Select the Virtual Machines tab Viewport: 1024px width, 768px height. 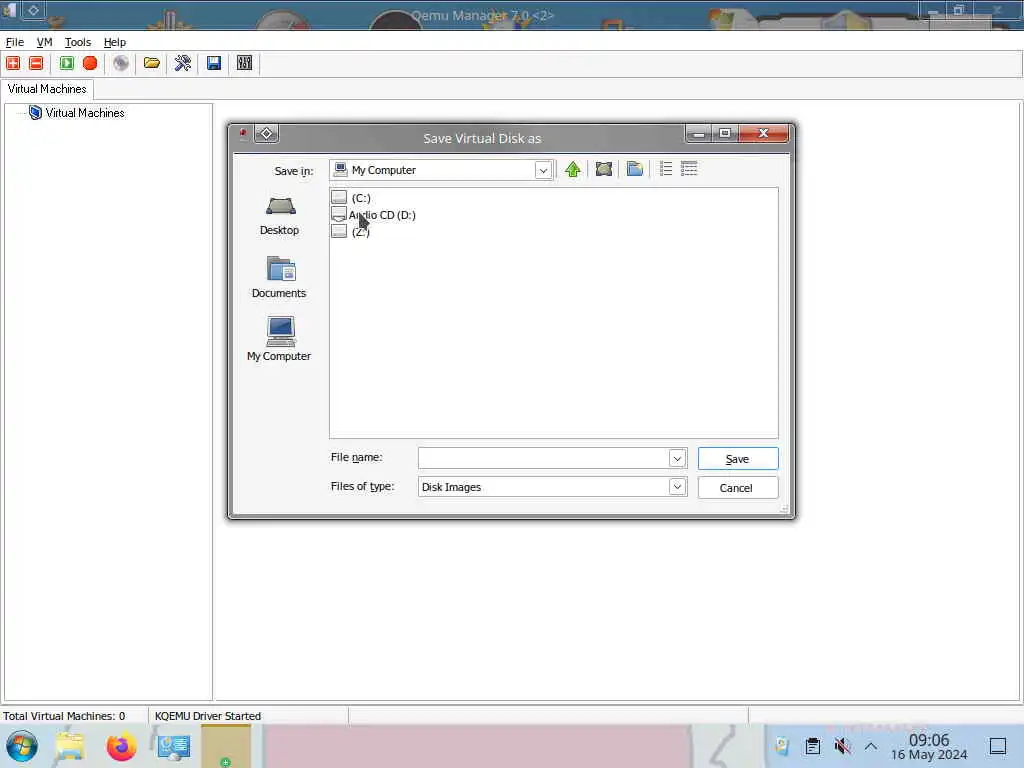click(x=47, y=89)
